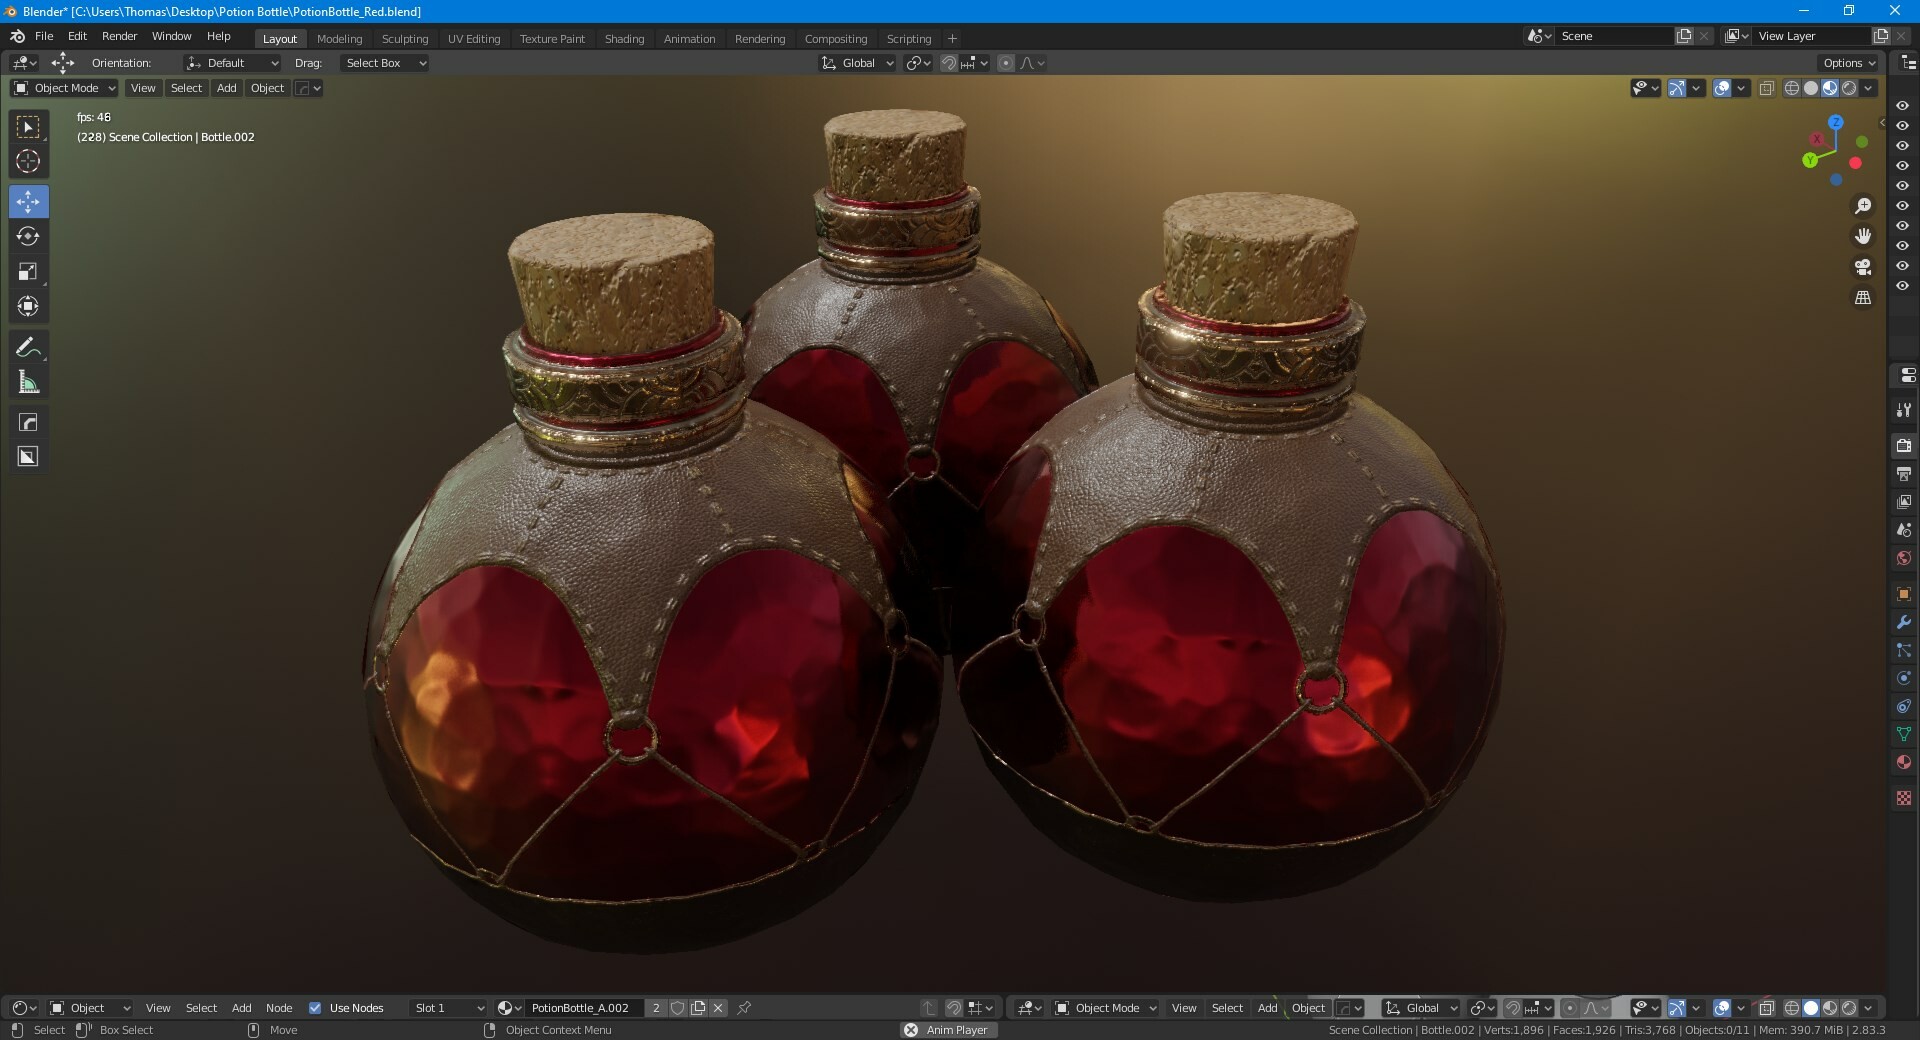Click the PotionBottle_A.002 material name field
Viewport: 1920px width, 1040px height.
pos(583,1008)
